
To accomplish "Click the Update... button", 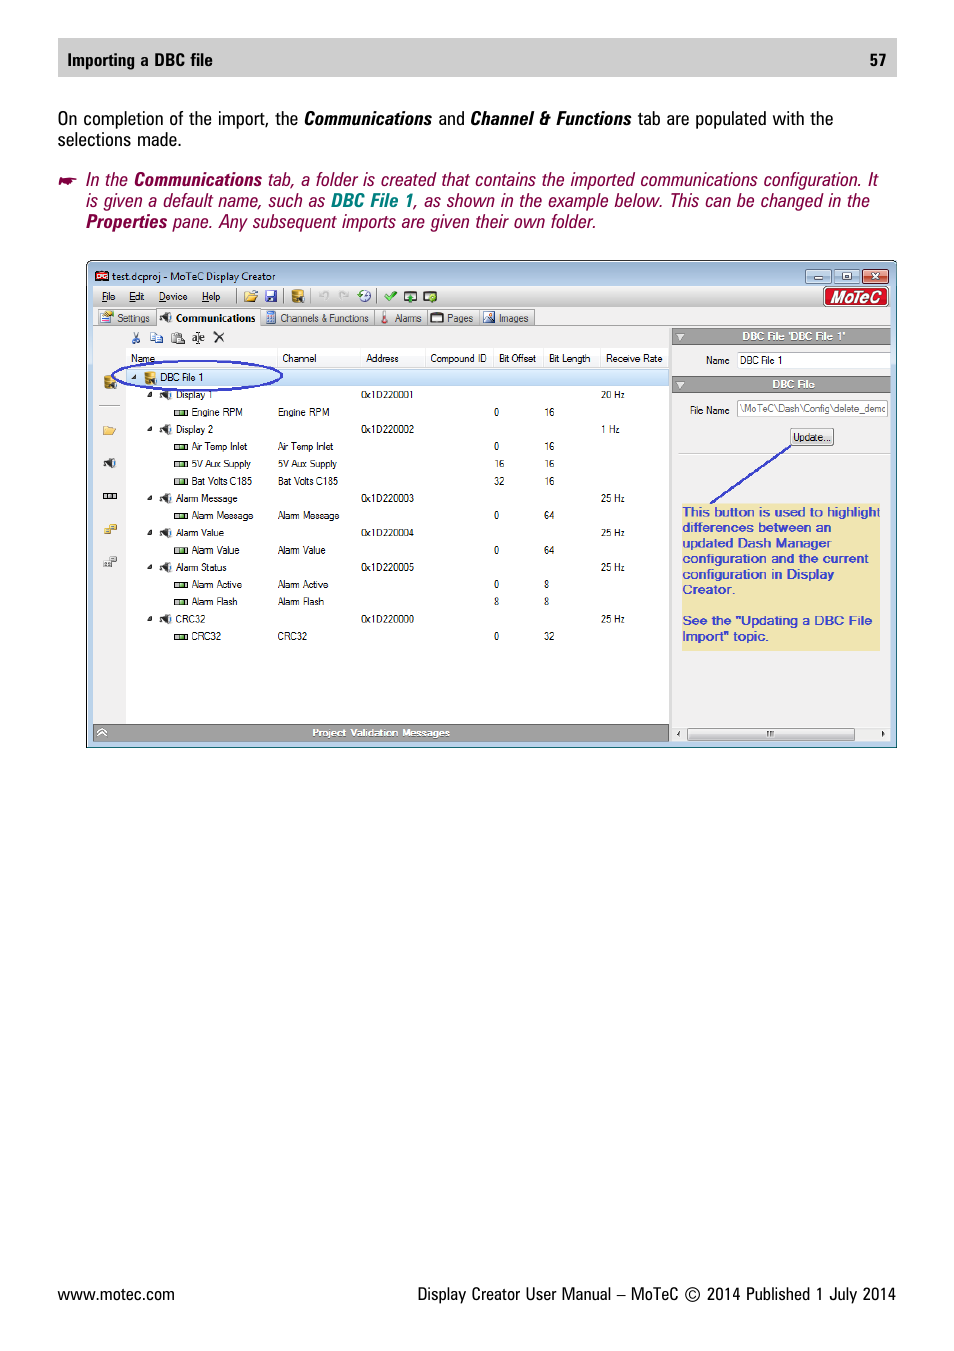I will point(812,437).
